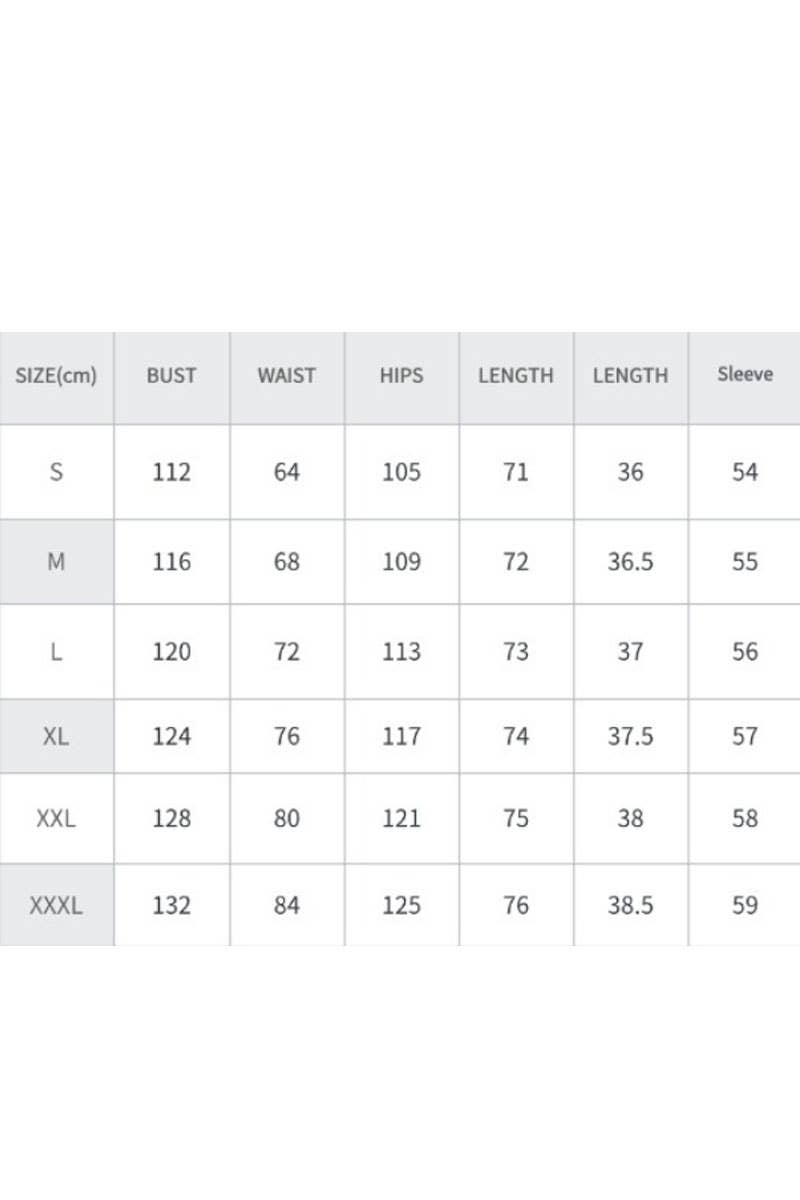Select the HIPS column header
The width and height of the screenshot is (800, 1200).
pyautogui.click(x=401, y=376)
